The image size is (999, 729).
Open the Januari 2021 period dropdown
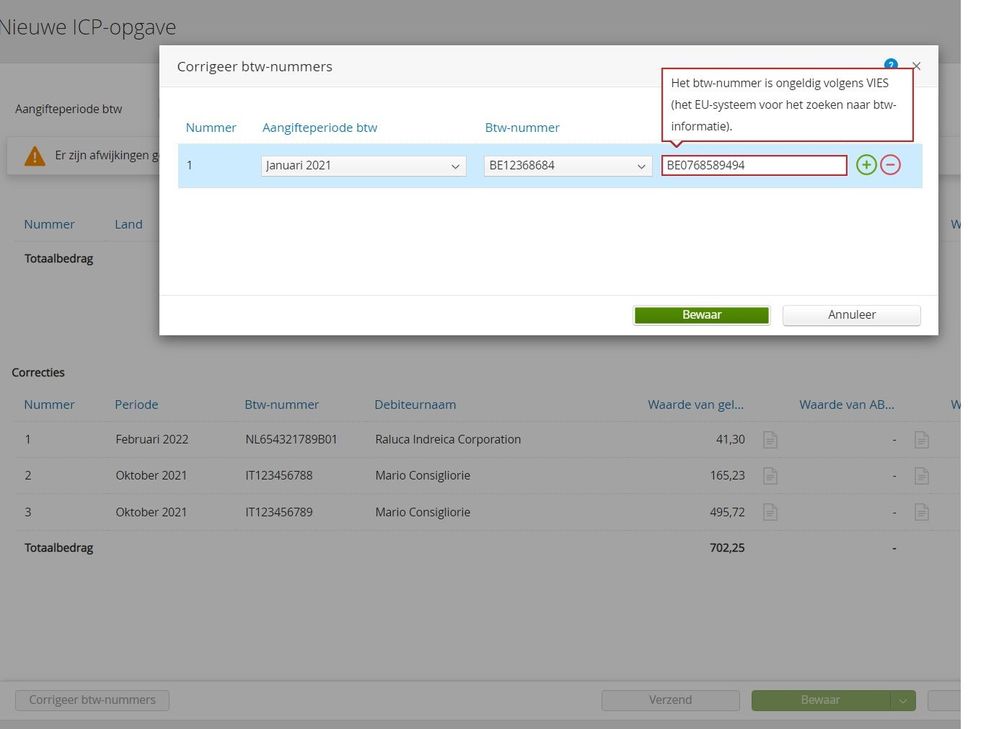pyautogui.click(x=363, y=166)
